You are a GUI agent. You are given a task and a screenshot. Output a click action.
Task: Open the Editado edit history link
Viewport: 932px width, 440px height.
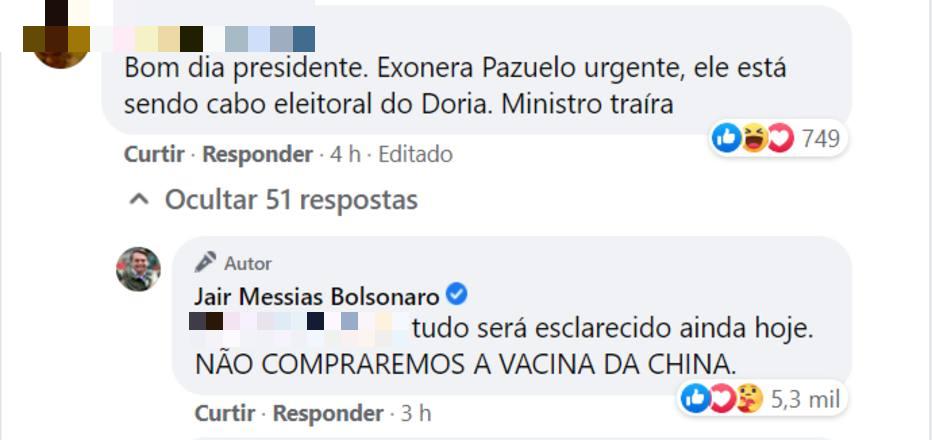click(x=415, y=154)
